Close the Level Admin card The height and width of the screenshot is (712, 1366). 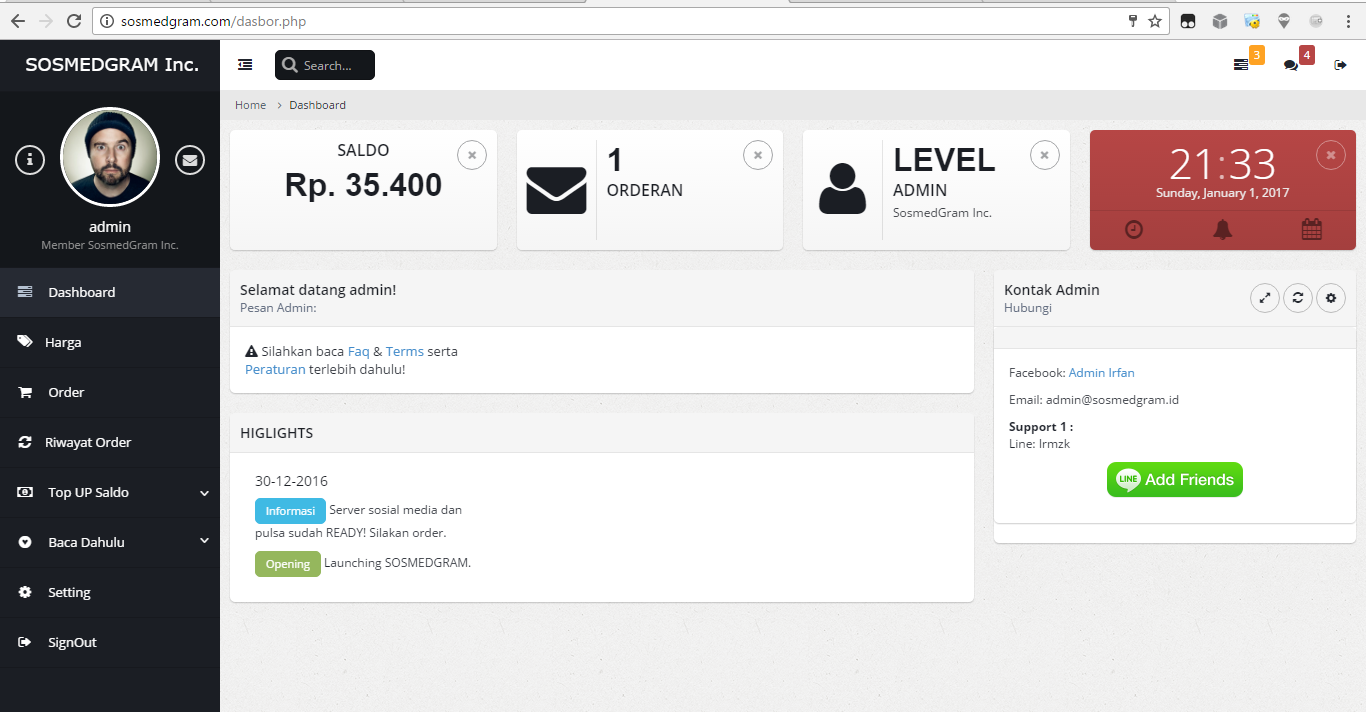[1045, 155]
